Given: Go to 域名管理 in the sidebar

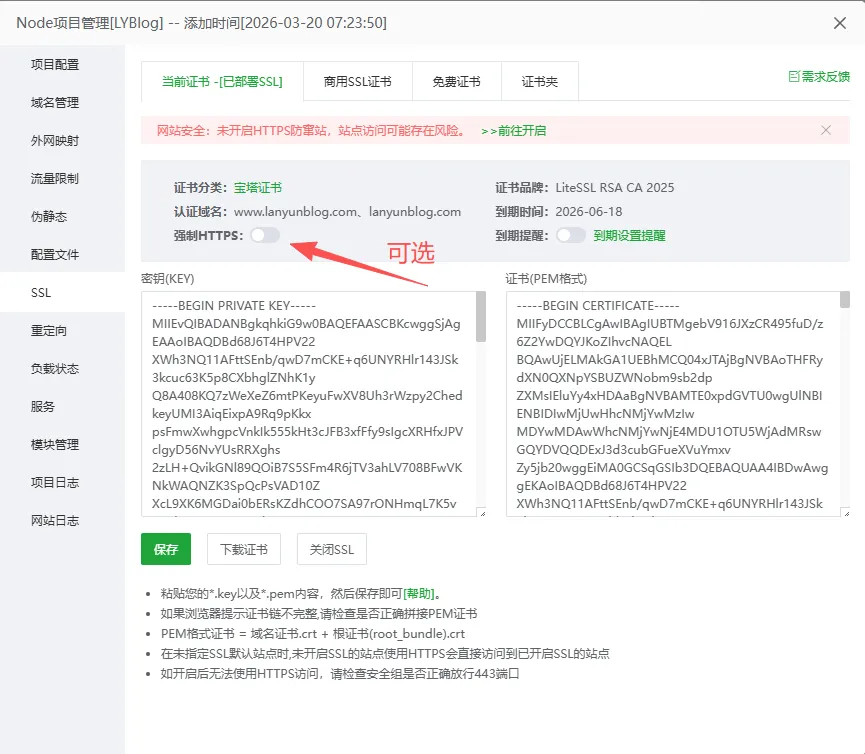Looking at the screenshot, I should 55,103.
